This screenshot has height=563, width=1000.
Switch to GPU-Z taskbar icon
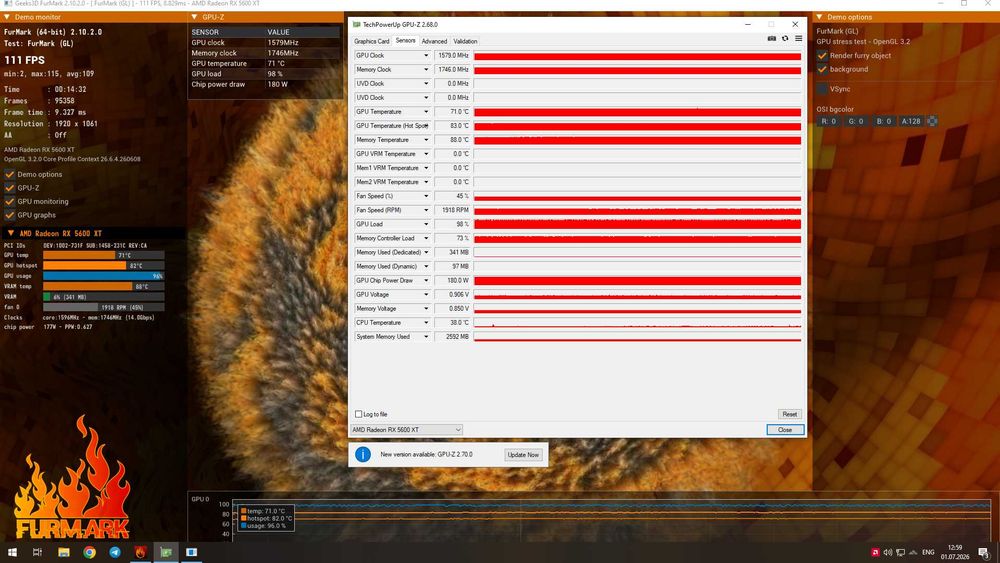click(x=166, y=552)
